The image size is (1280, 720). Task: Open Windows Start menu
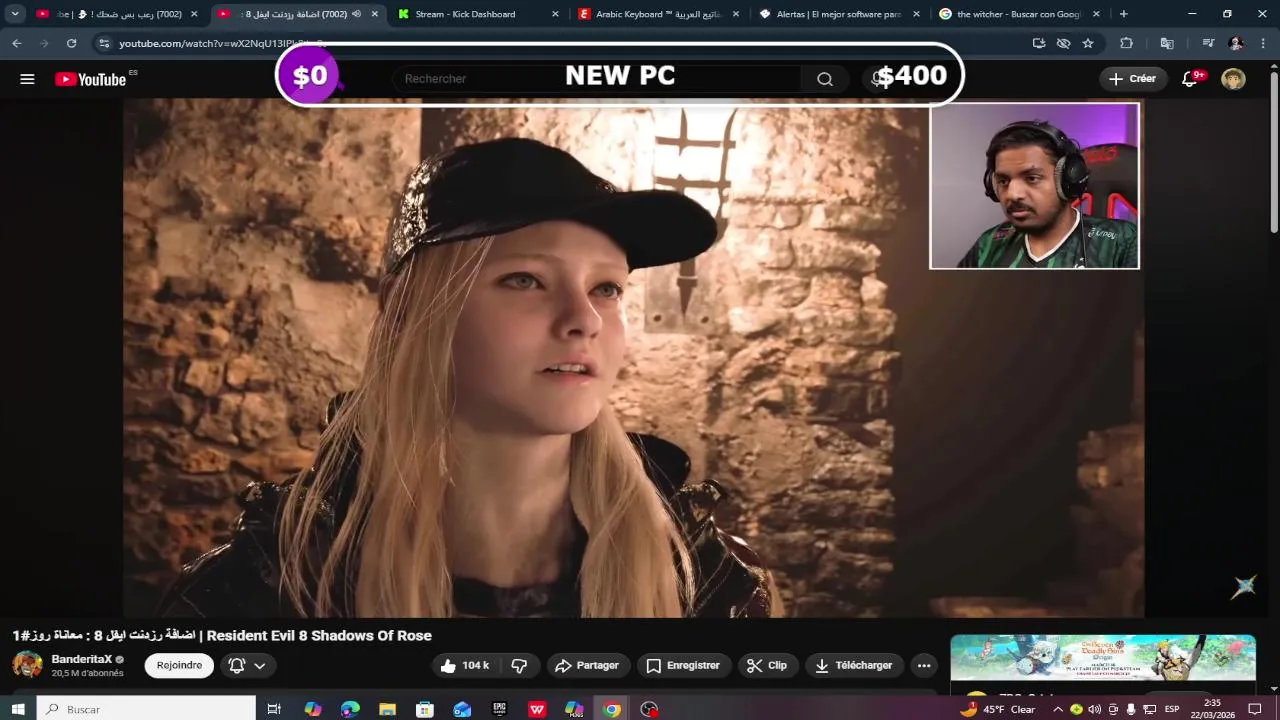tap(18, 709)
